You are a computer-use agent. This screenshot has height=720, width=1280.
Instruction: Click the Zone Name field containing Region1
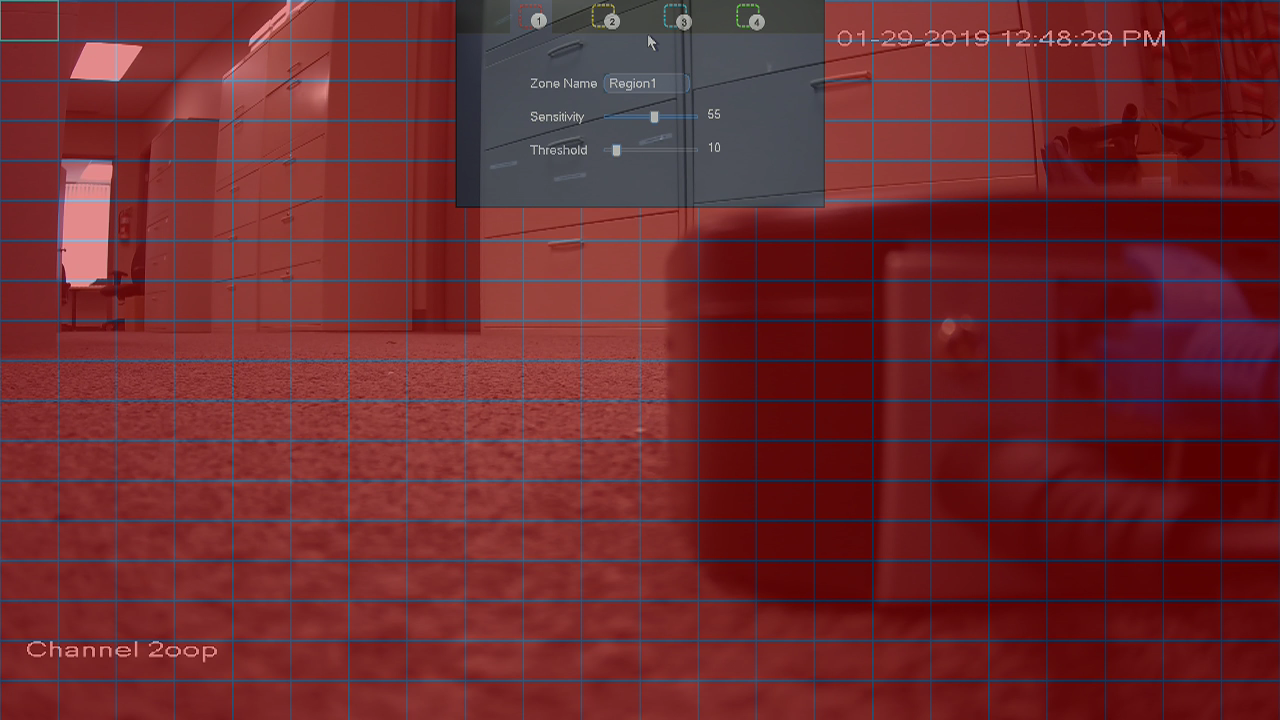[647, 84]
